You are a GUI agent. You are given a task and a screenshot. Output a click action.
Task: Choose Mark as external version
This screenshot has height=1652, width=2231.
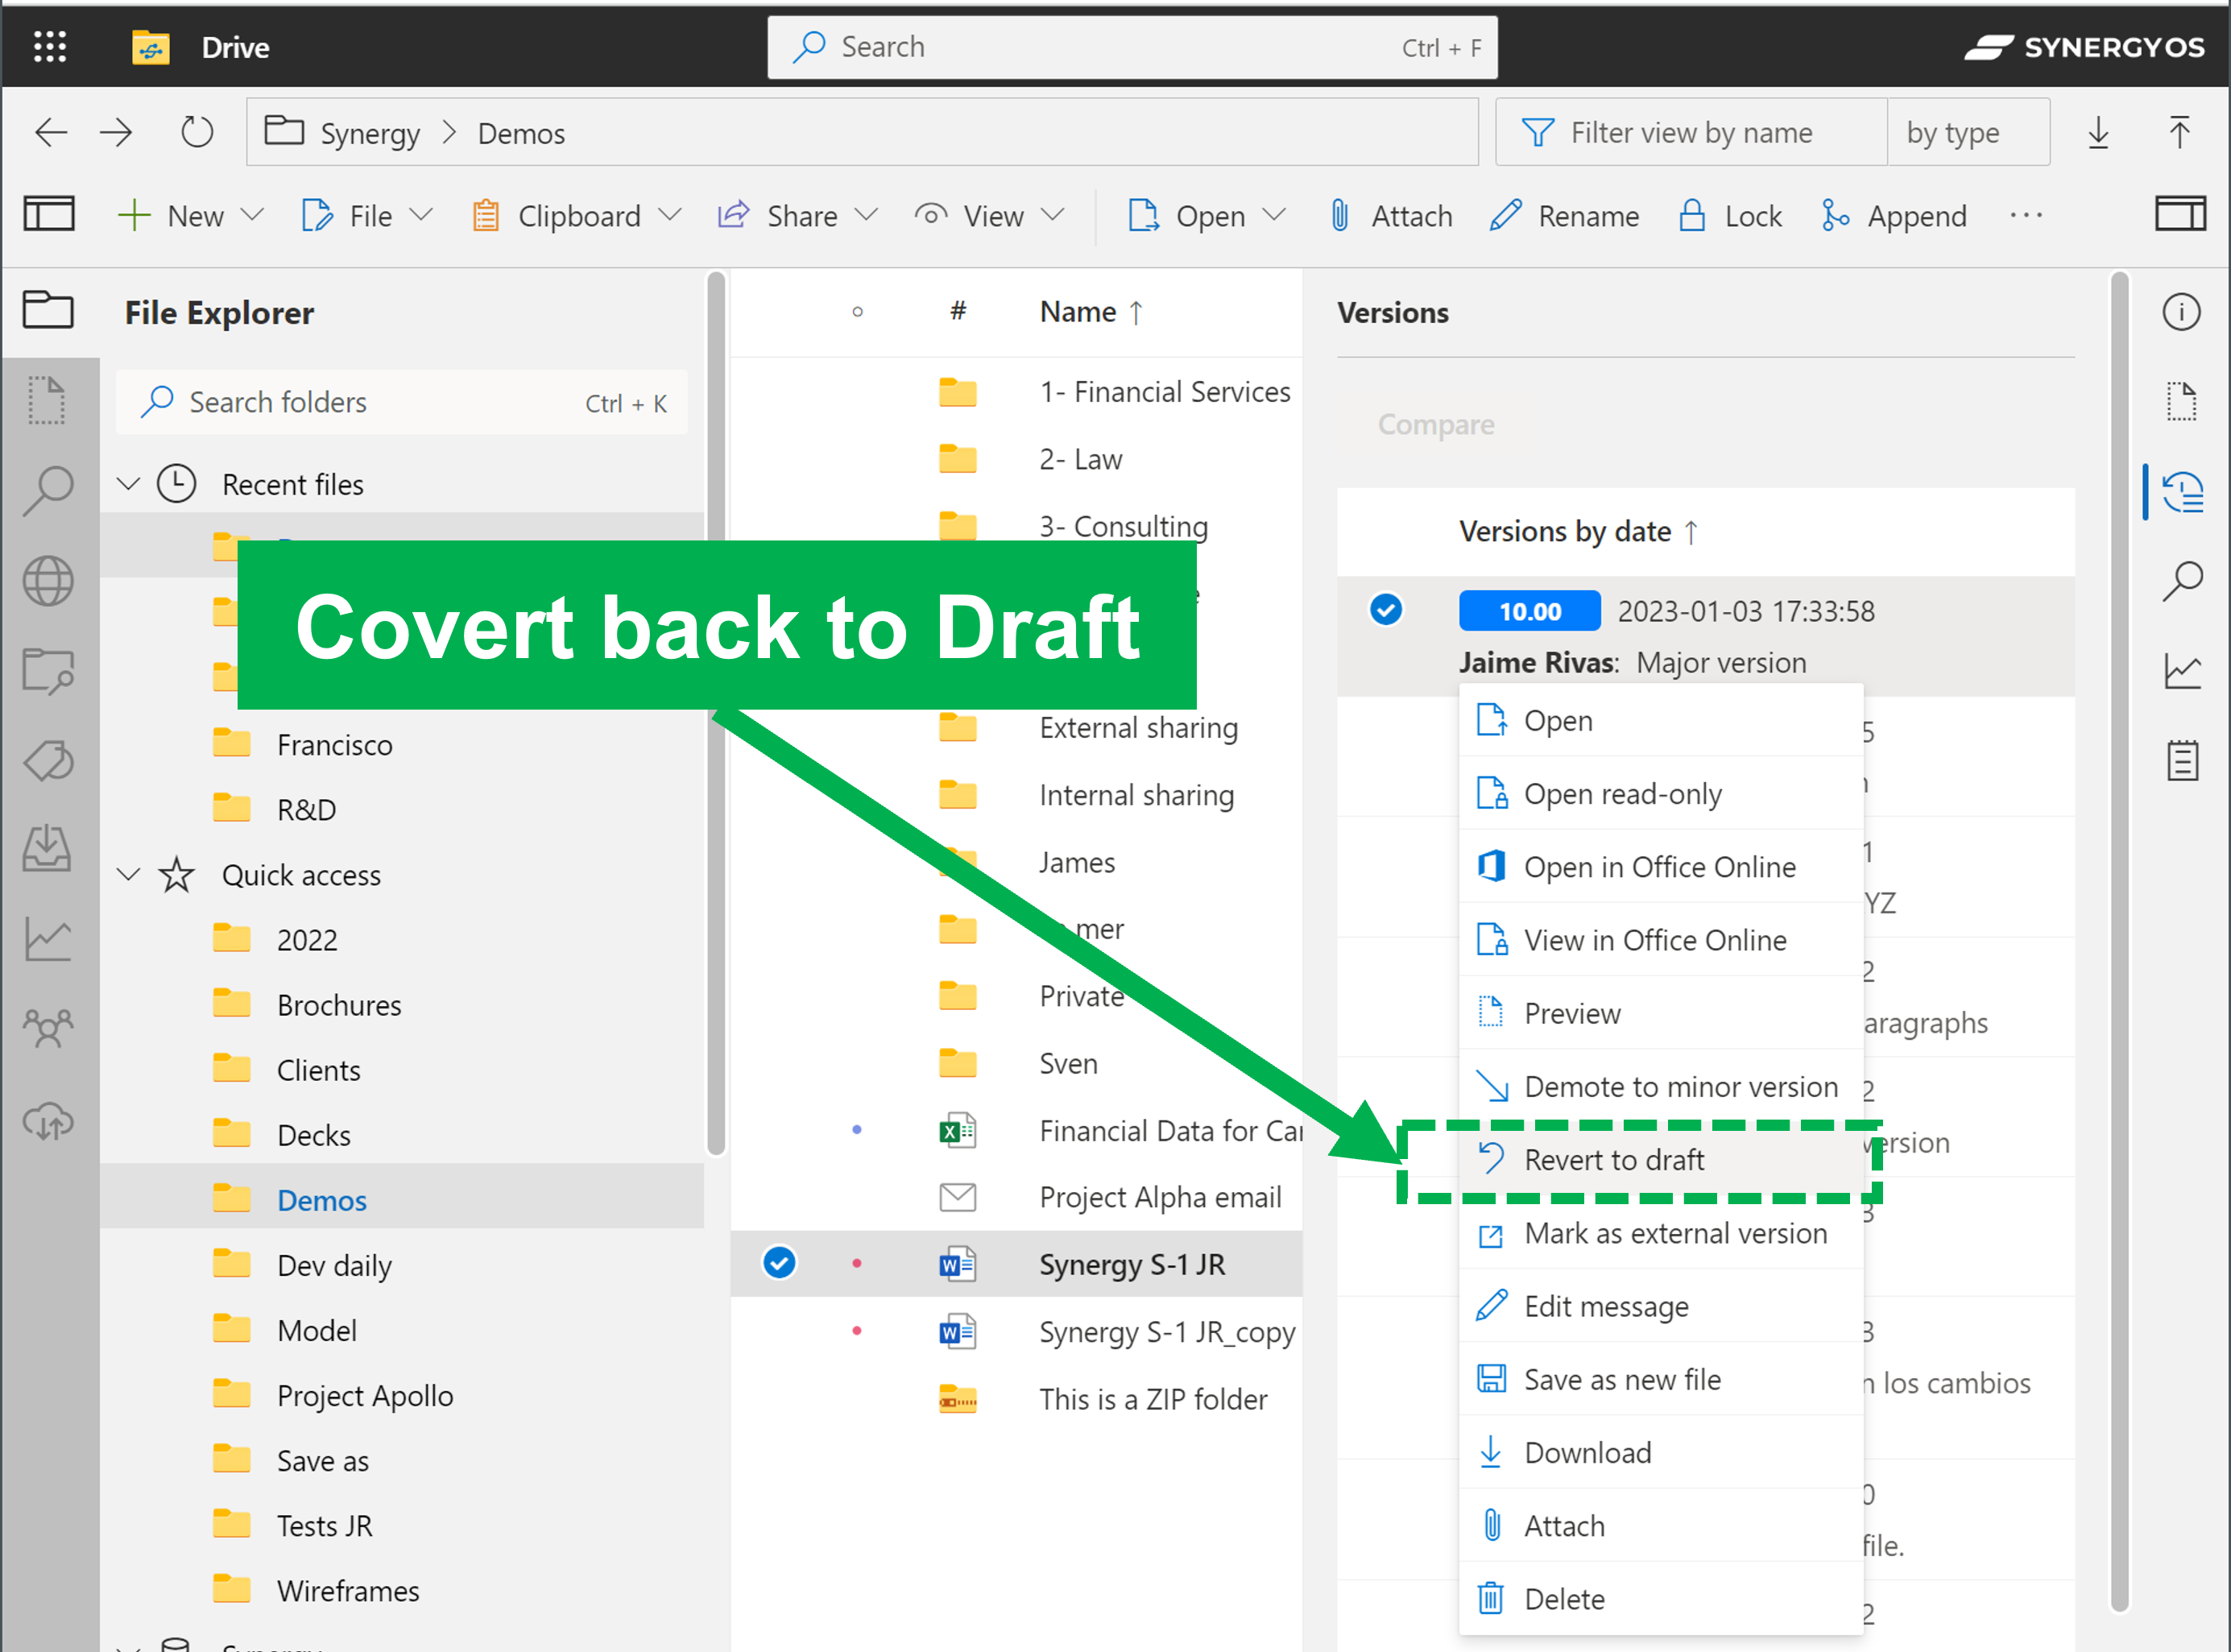[1661, 1233]
